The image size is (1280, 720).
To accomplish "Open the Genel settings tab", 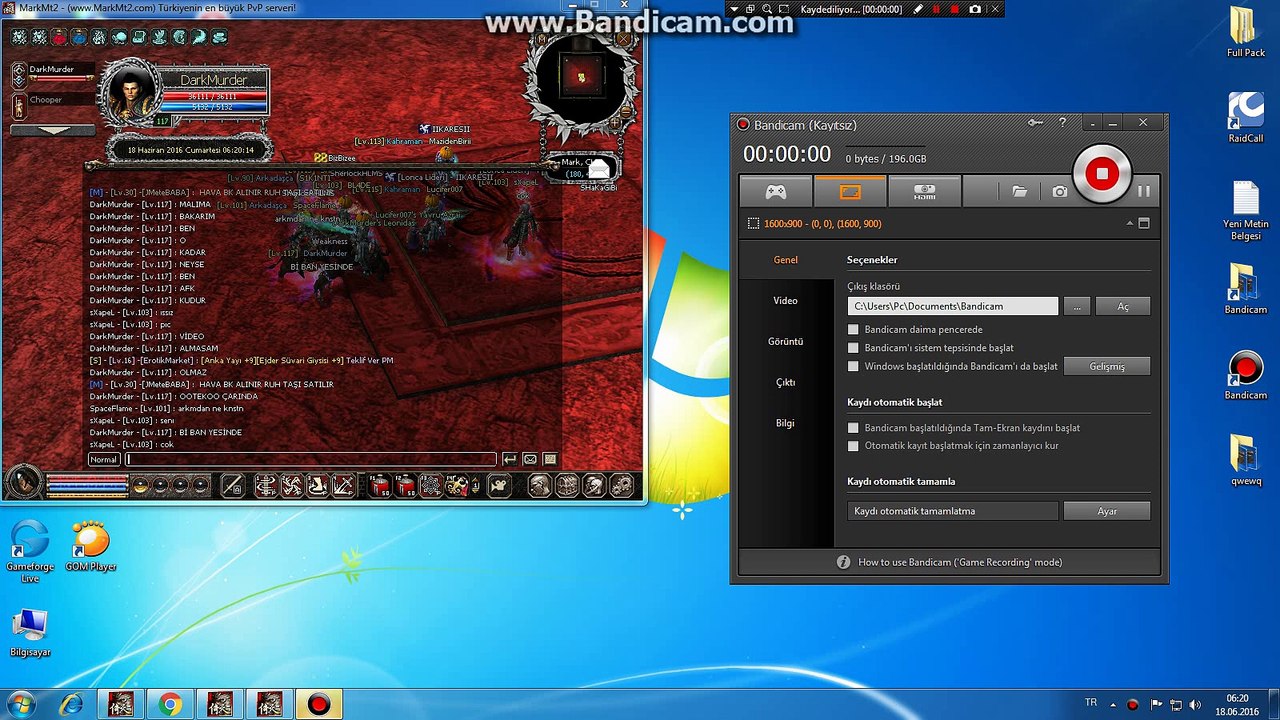I will 786,260.
